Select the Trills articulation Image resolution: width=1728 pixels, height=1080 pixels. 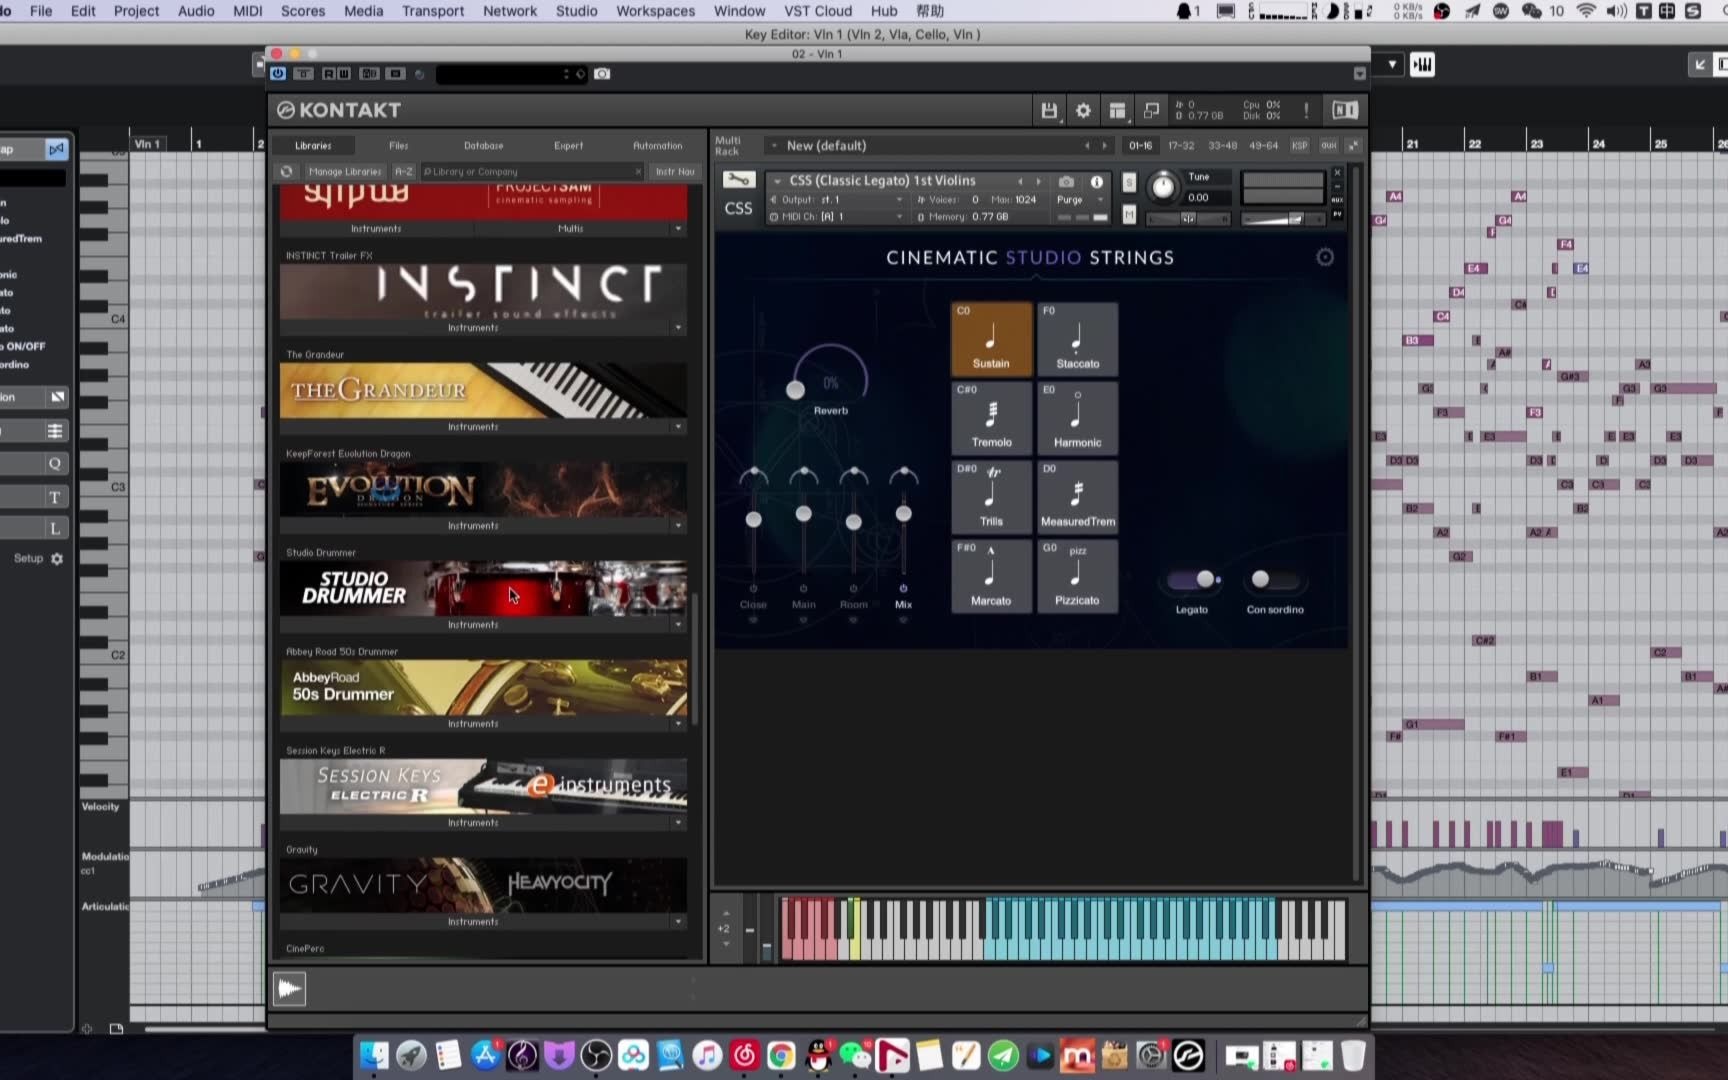tap(991, 497)
